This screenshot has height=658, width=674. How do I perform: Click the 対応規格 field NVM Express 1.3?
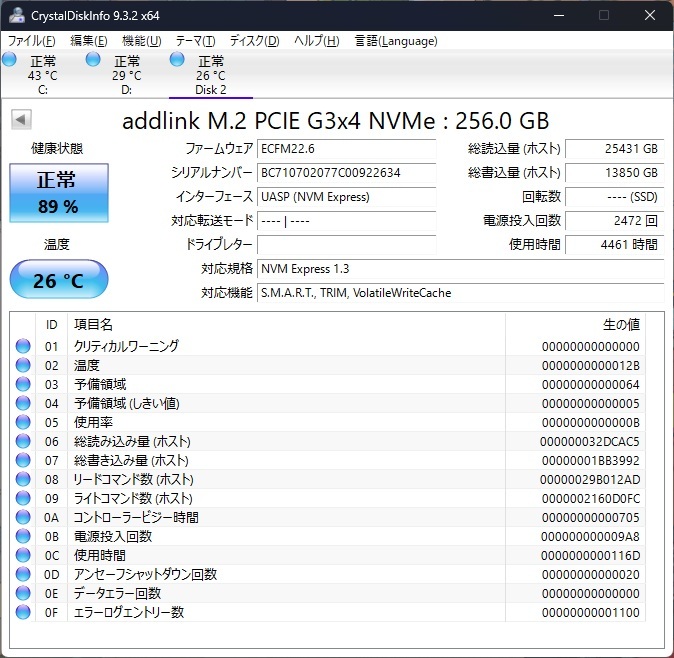461,269
